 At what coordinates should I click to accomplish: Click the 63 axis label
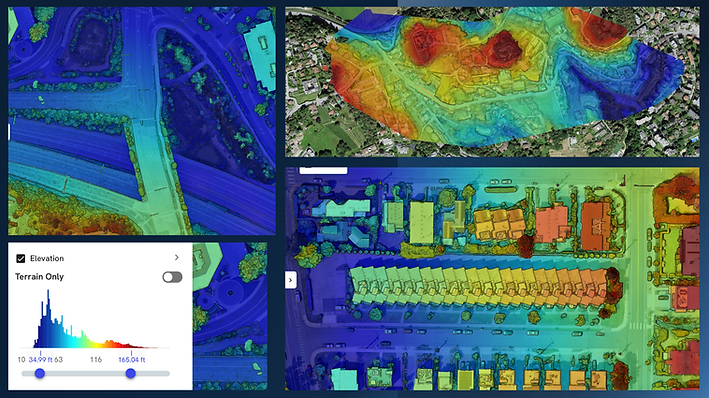(58, 360)
